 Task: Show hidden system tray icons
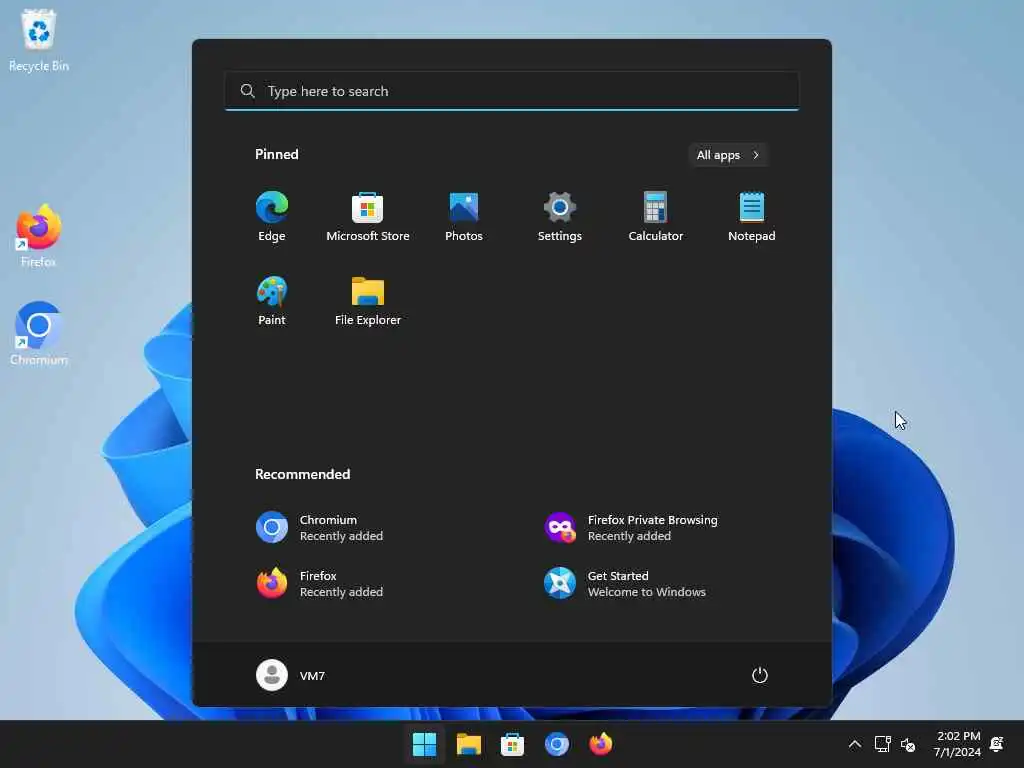pos(855,744)
